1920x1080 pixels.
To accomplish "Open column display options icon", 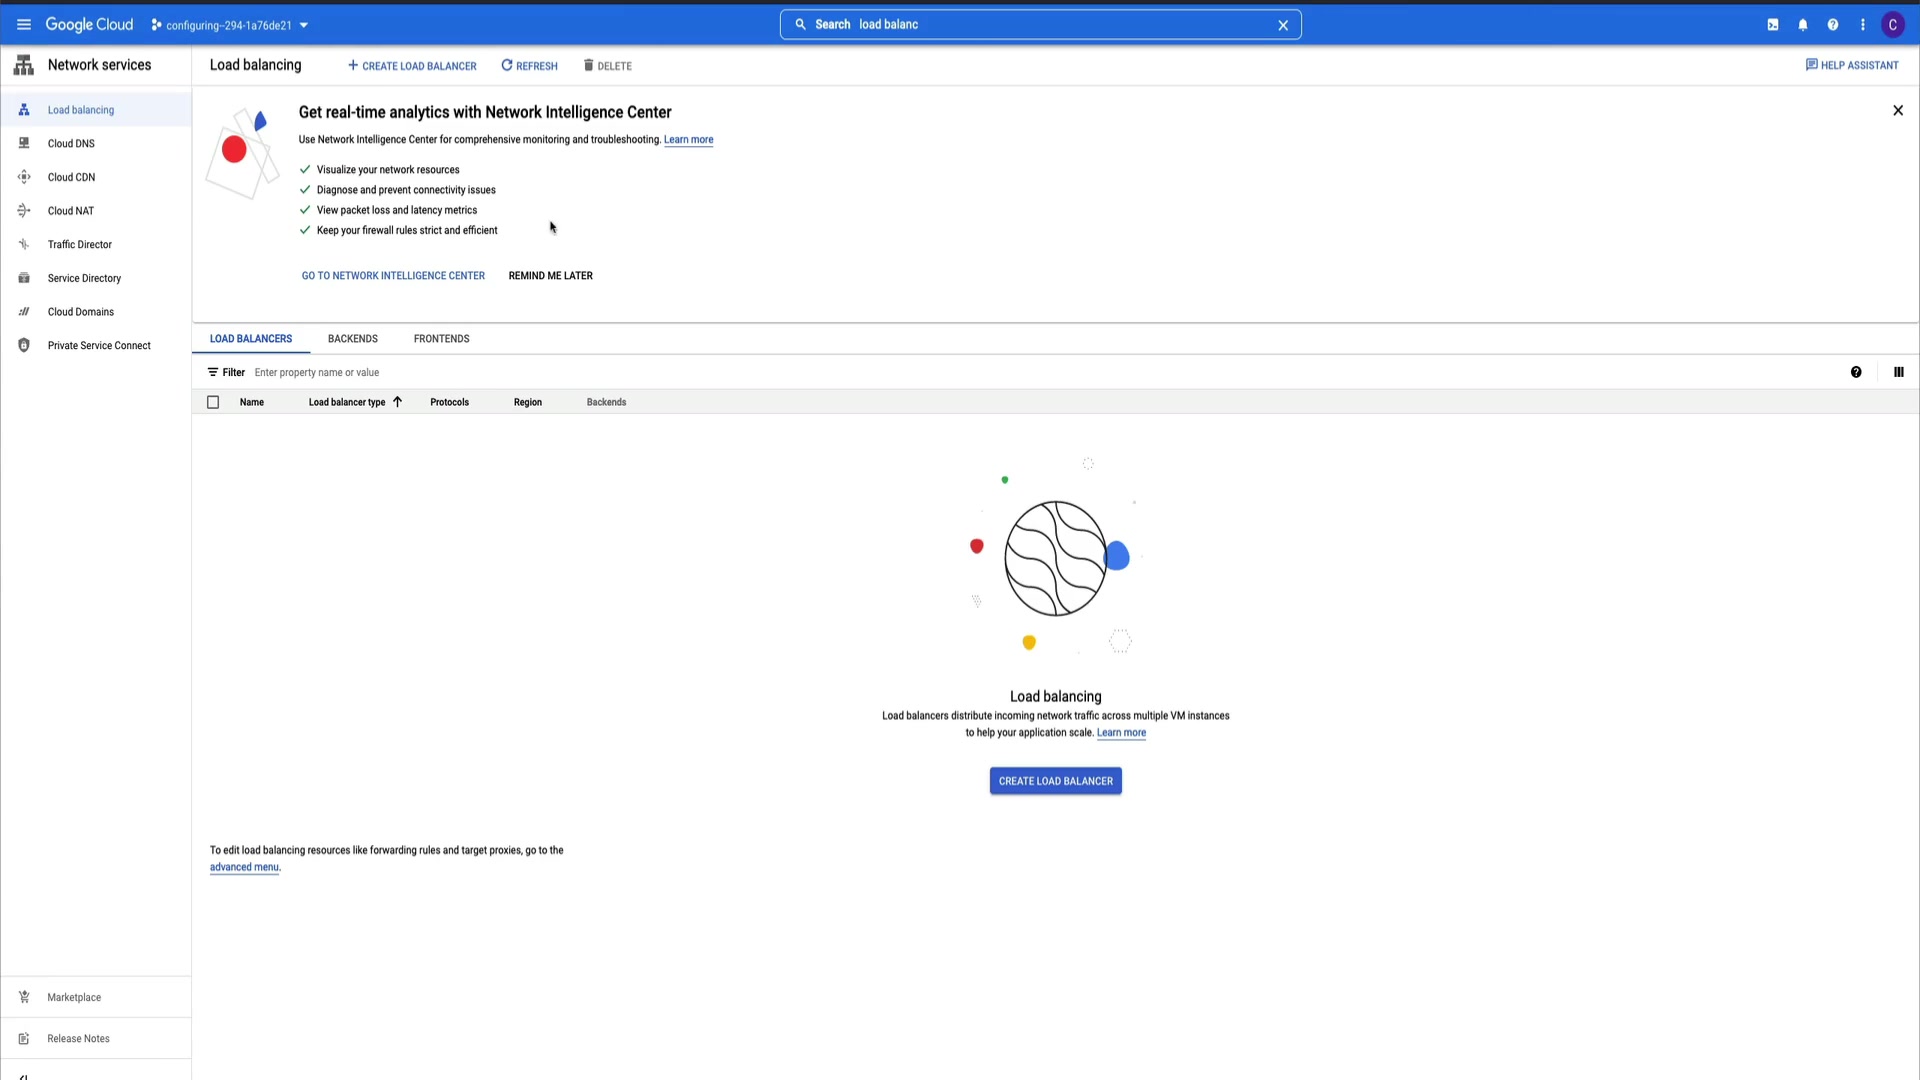I will tap(1898, 372).
